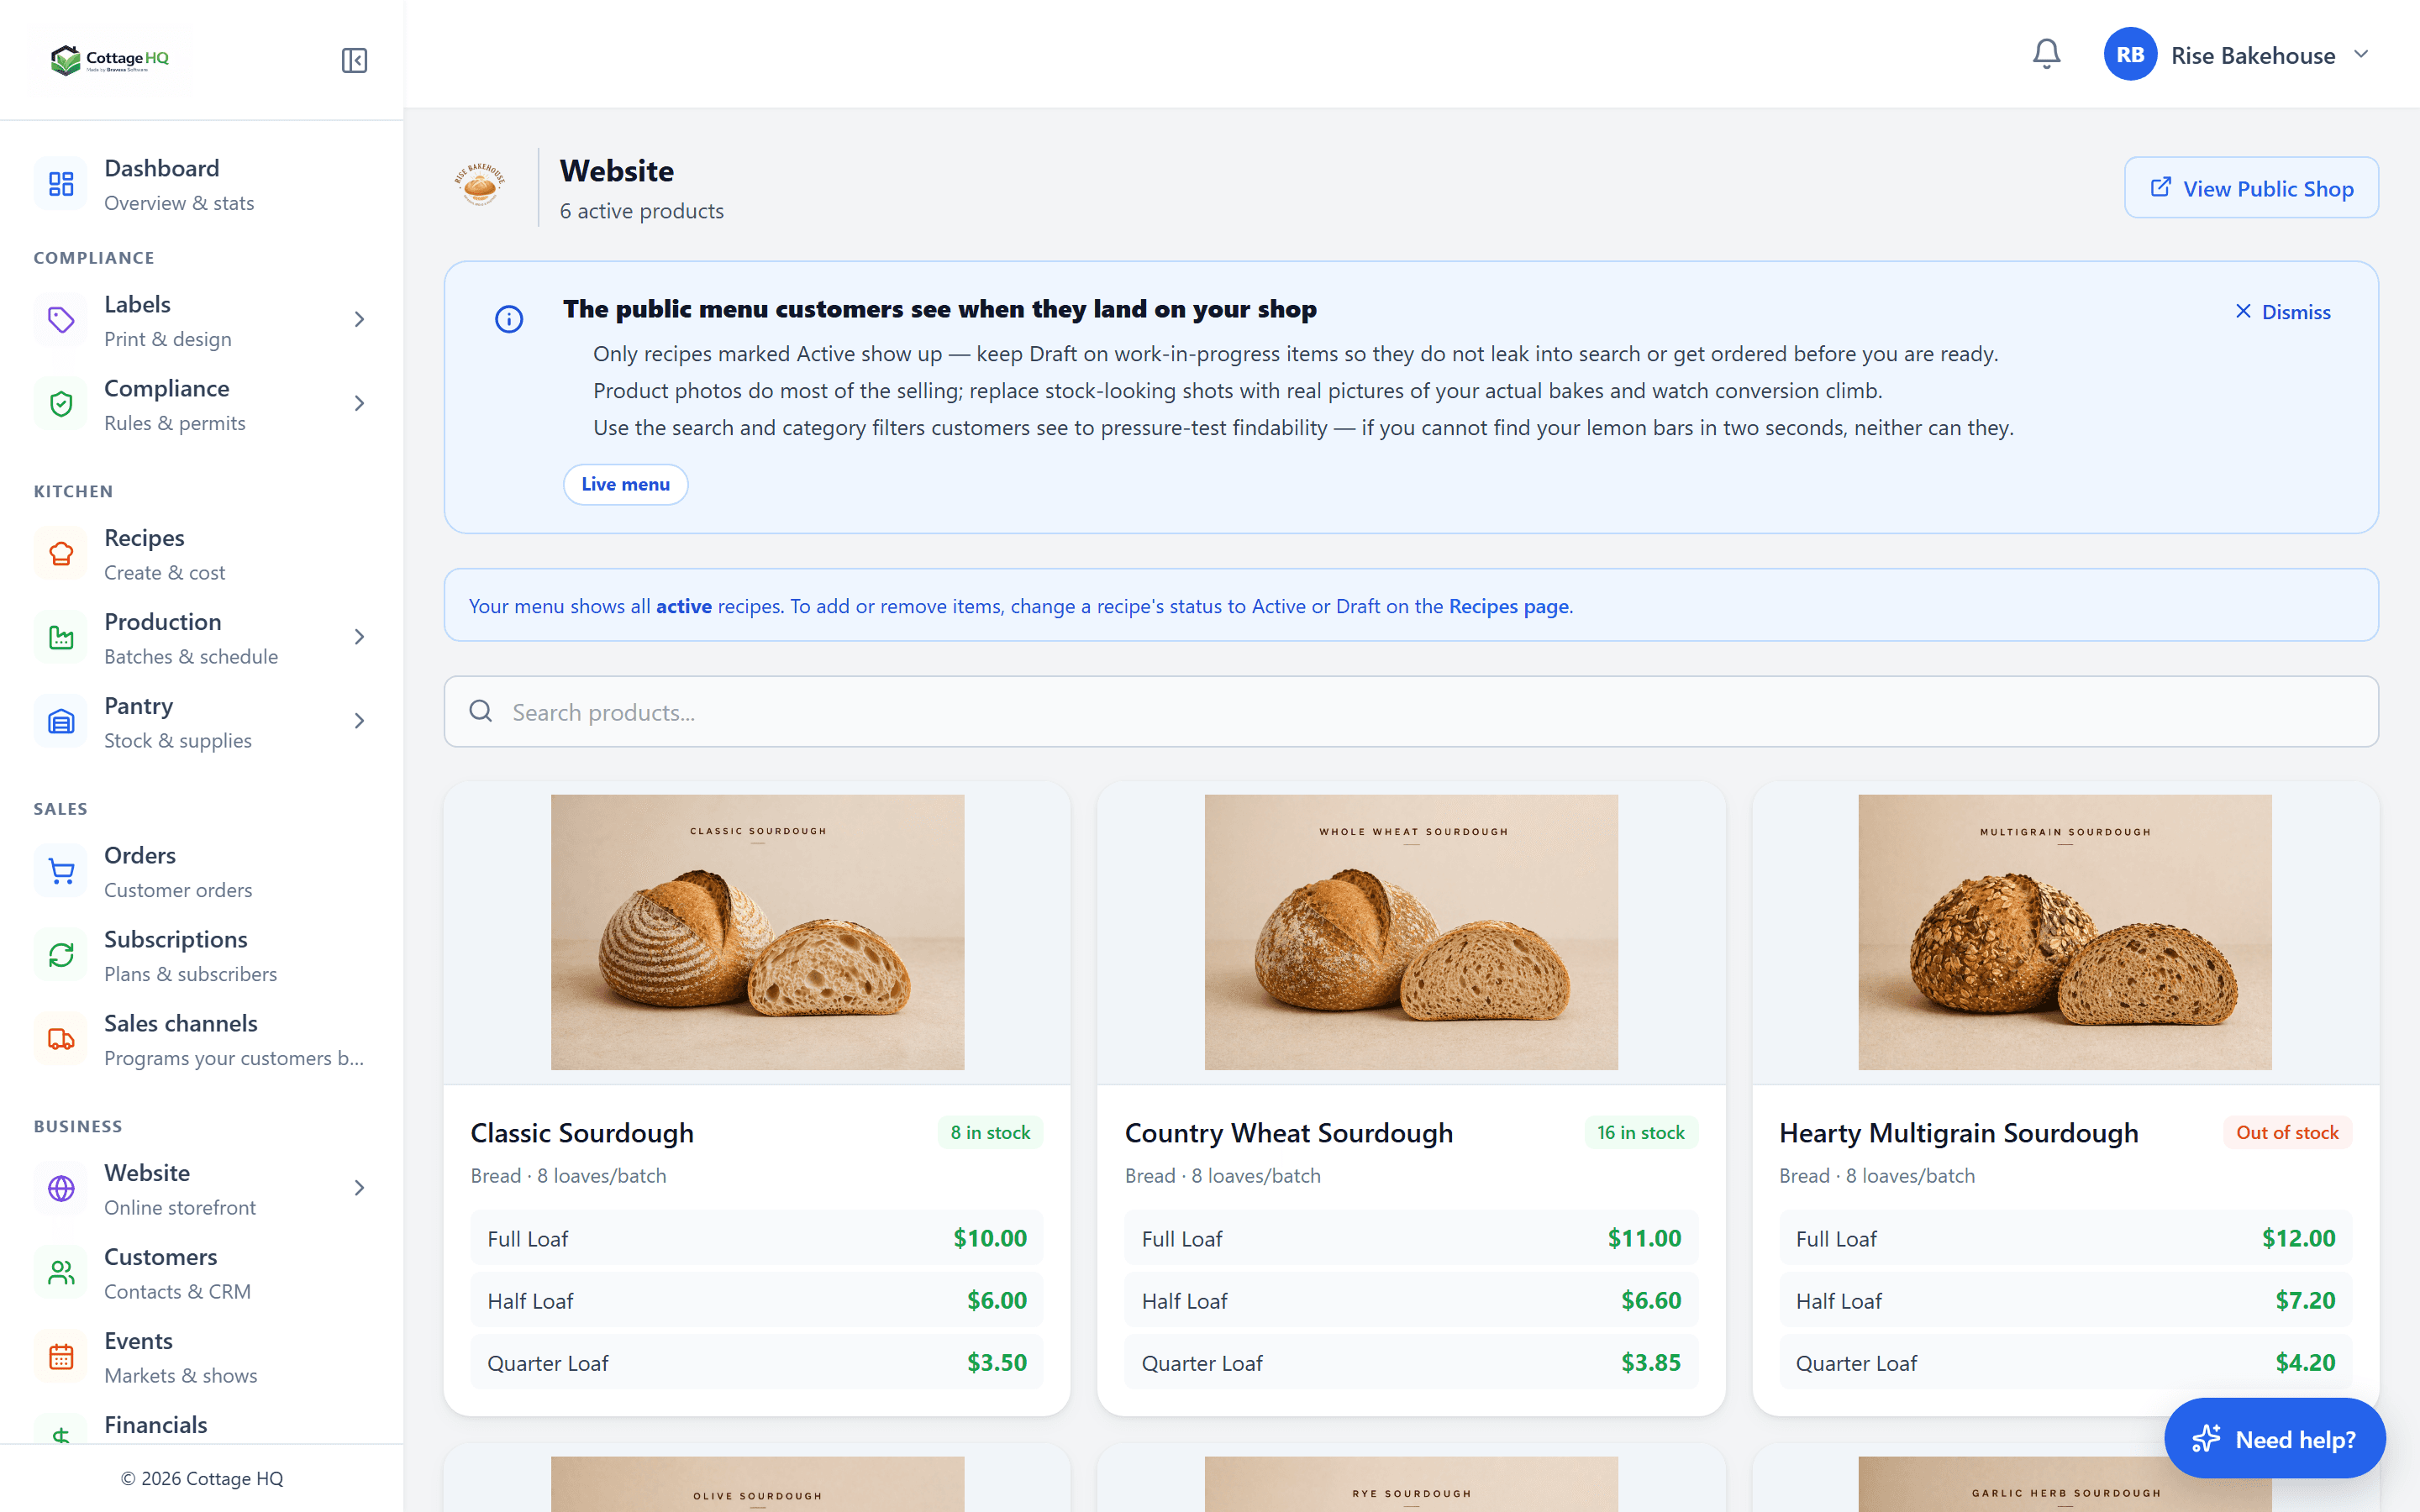This screenshot has width=2420, height=1512.
Task: Click the Labels tag icon
Action: [x=61, y=320]
